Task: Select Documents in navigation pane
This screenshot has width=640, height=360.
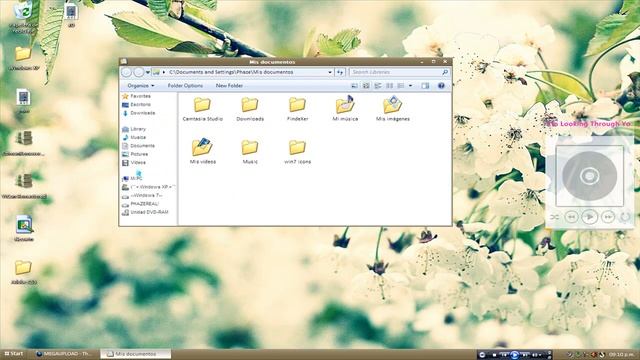Action: [138, 146]
